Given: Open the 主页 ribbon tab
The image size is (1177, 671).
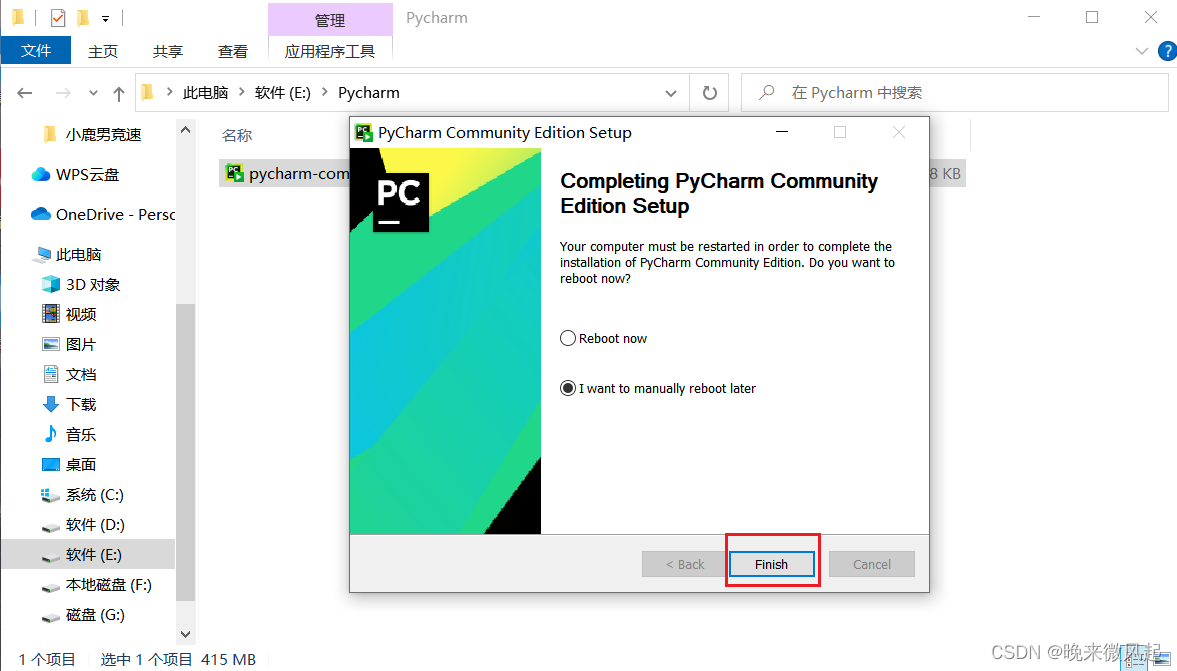Looking at the screenshot, I should 103,51.
